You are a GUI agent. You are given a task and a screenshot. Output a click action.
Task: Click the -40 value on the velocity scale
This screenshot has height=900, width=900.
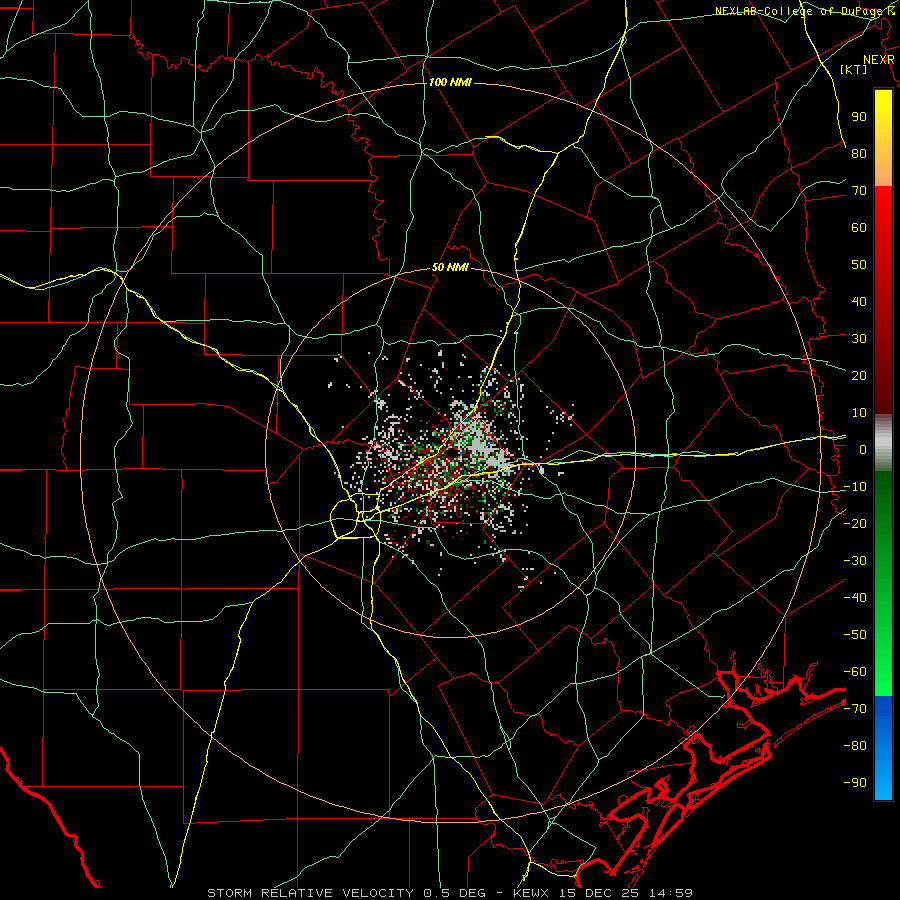[x=855, y=598]
